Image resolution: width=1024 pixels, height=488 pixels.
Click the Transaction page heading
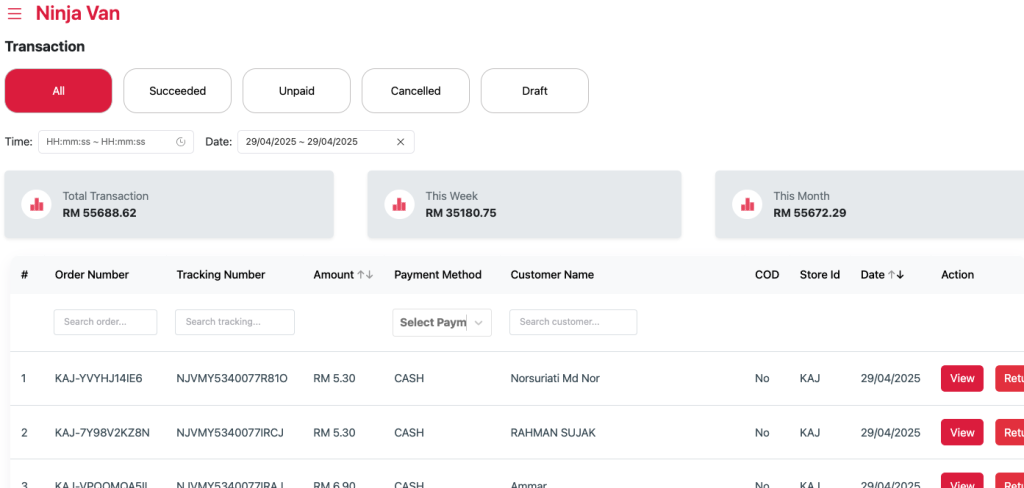(x=45, y=47)
